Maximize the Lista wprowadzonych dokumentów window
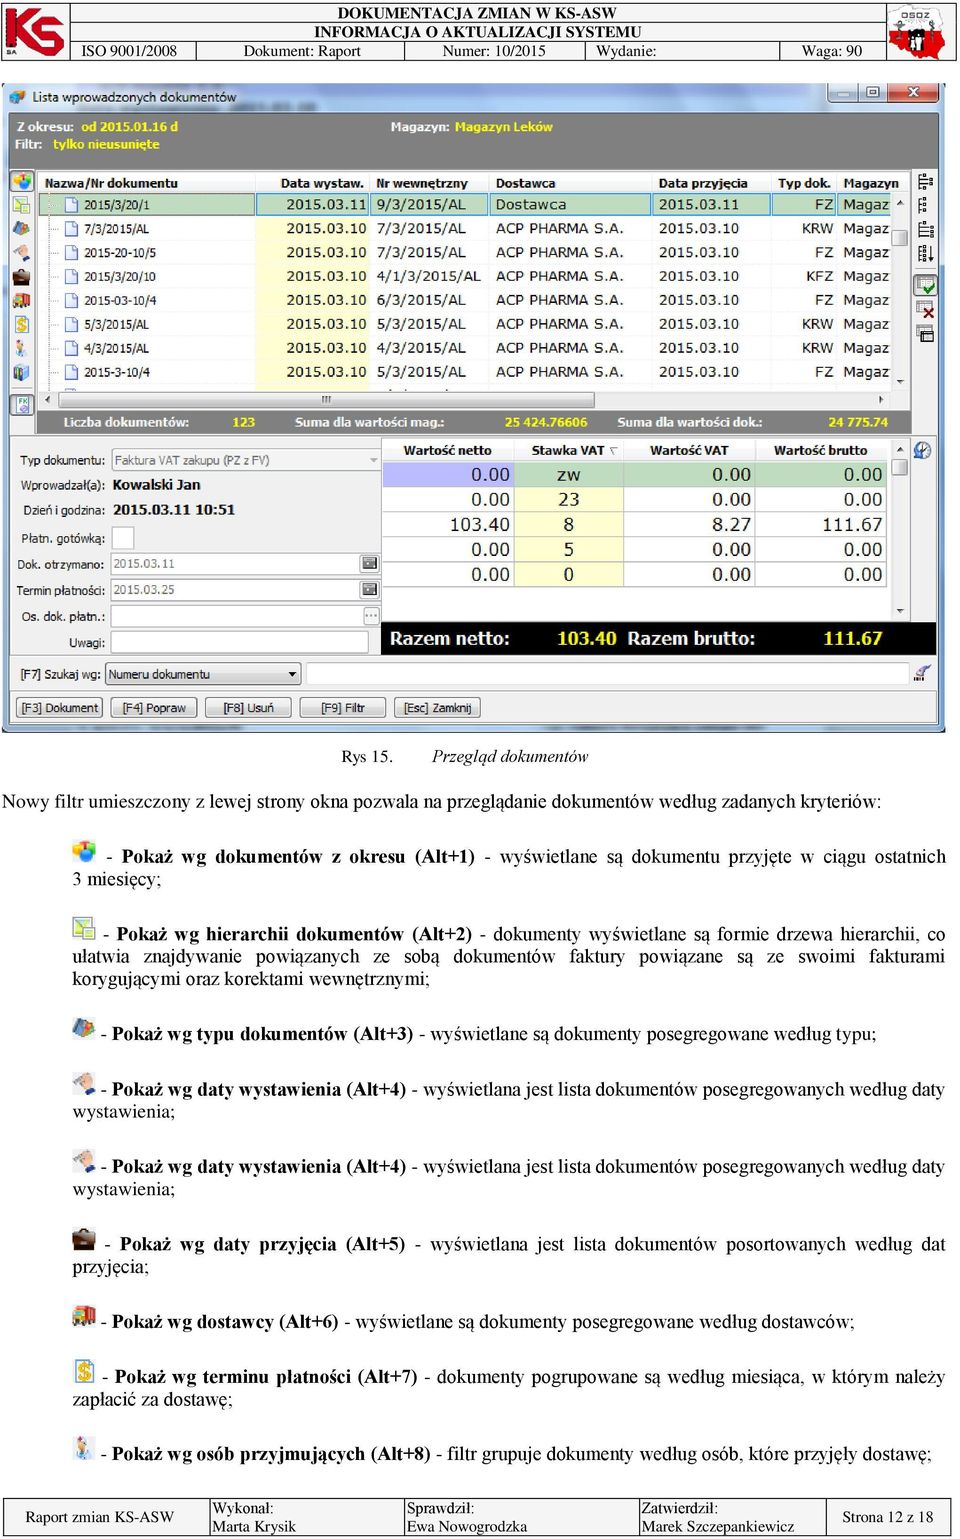Screen dimensions: 960x1539 (x=872, y=92)
